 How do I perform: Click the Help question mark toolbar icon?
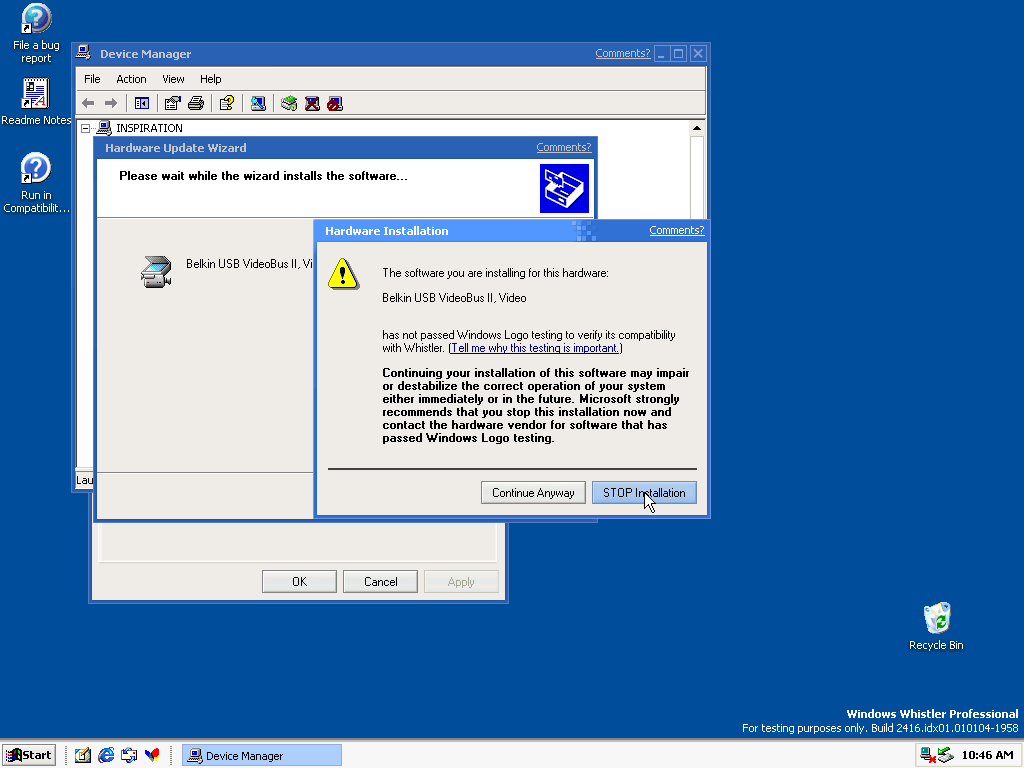click(x=227, y=103)
